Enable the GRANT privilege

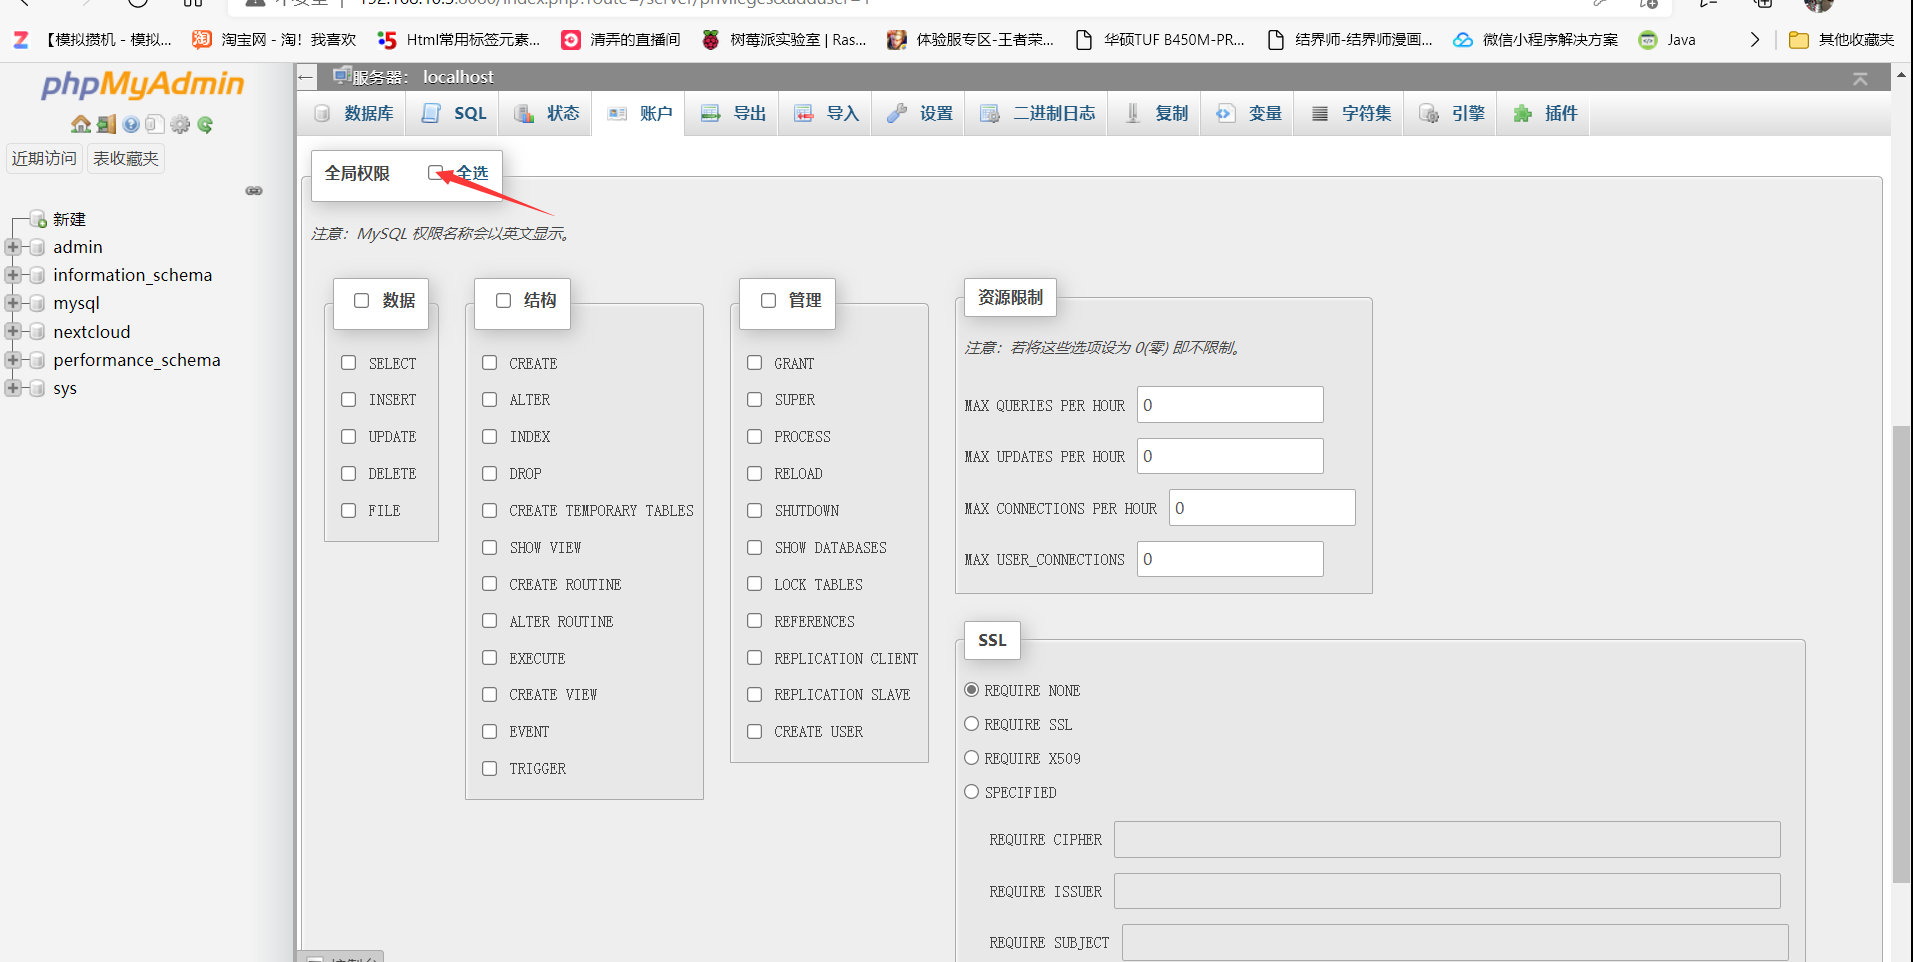pos(754,363)
